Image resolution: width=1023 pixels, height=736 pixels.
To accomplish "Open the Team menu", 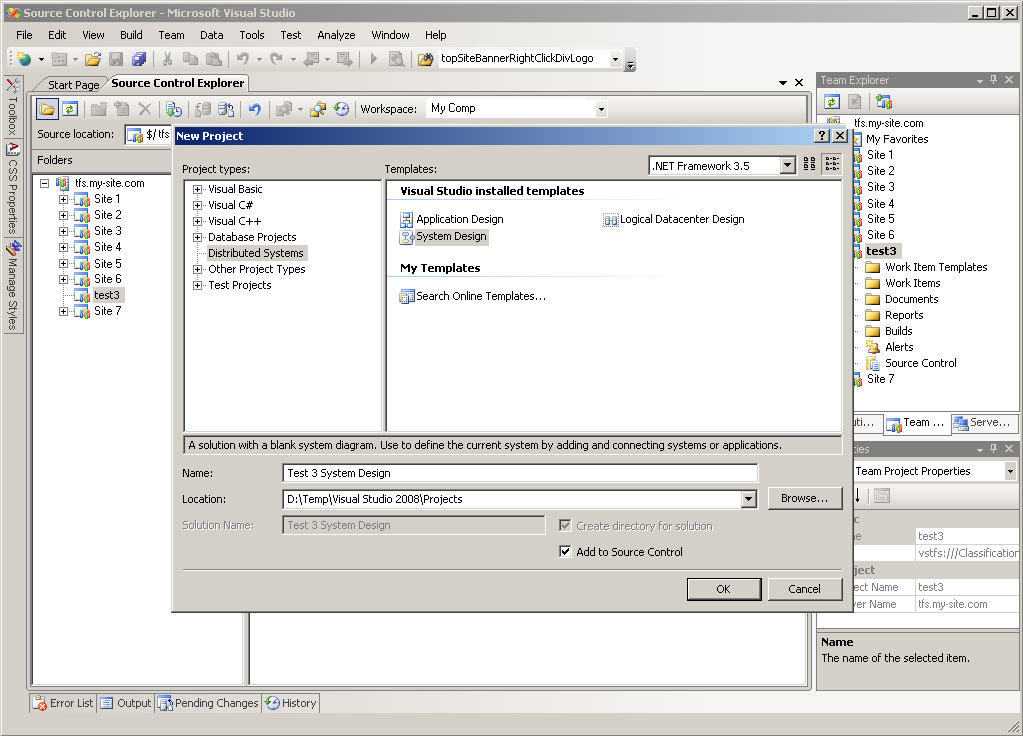I will pyautogui.click(x=171, y=35).
